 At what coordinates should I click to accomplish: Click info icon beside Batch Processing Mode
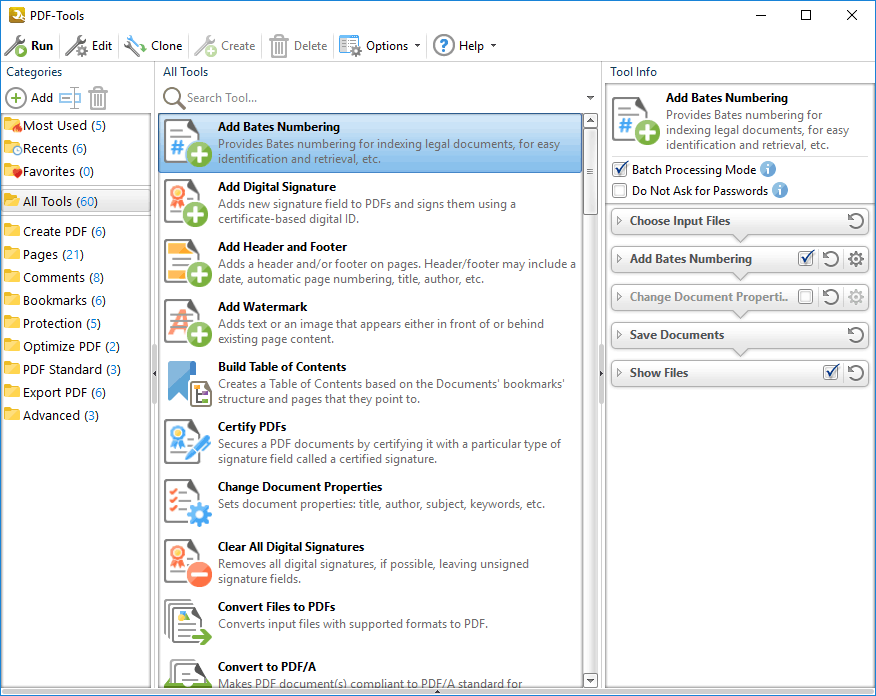click(x=768, y=169)
